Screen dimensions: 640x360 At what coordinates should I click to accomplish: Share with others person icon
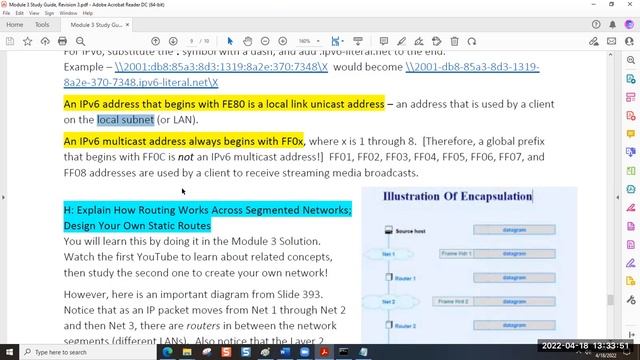[629, 41]
